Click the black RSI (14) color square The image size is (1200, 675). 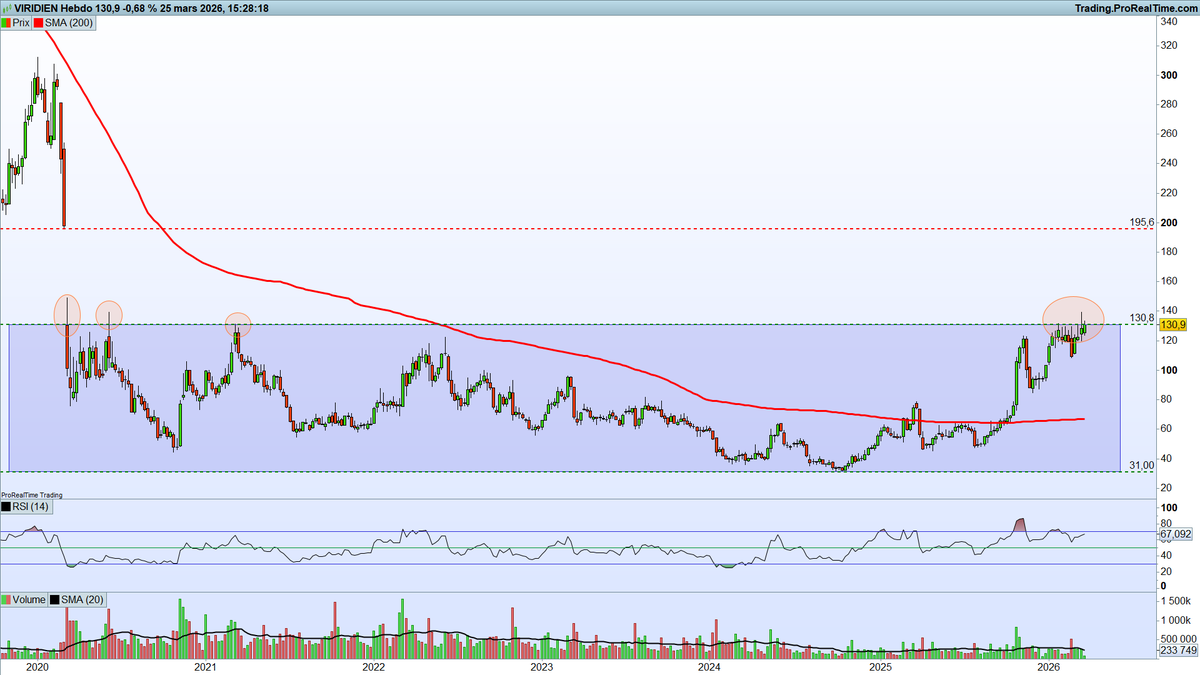tap(7, 507)
